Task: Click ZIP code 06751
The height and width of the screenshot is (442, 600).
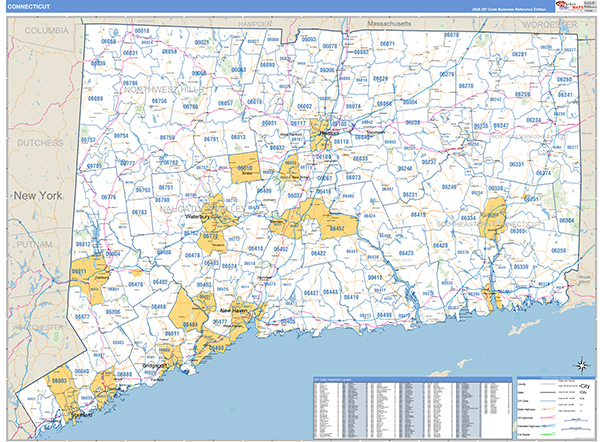Action: (166, 188)
